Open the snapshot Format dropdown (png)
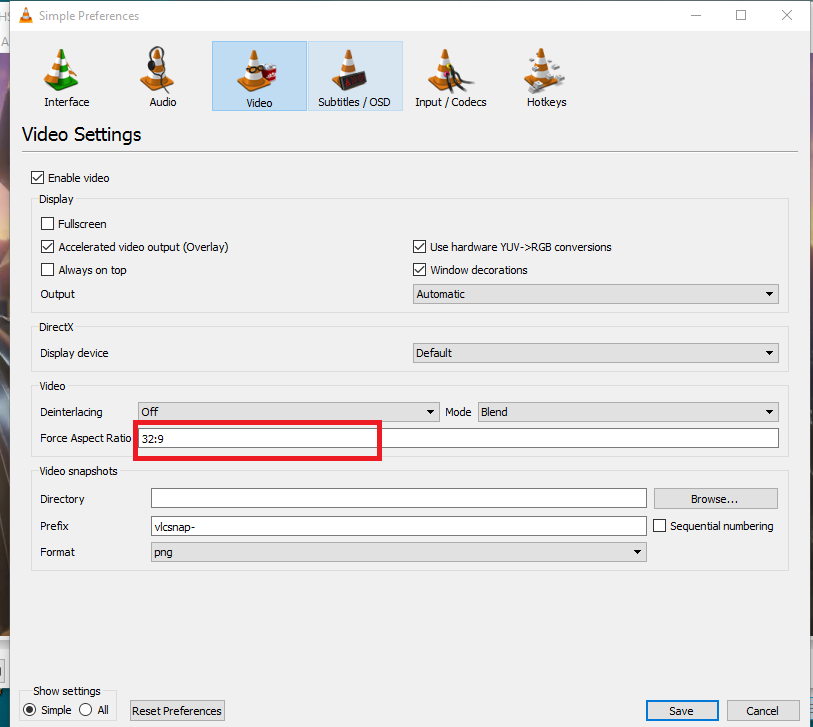This screenshot has width=813, height=727. tap(399, 552)
